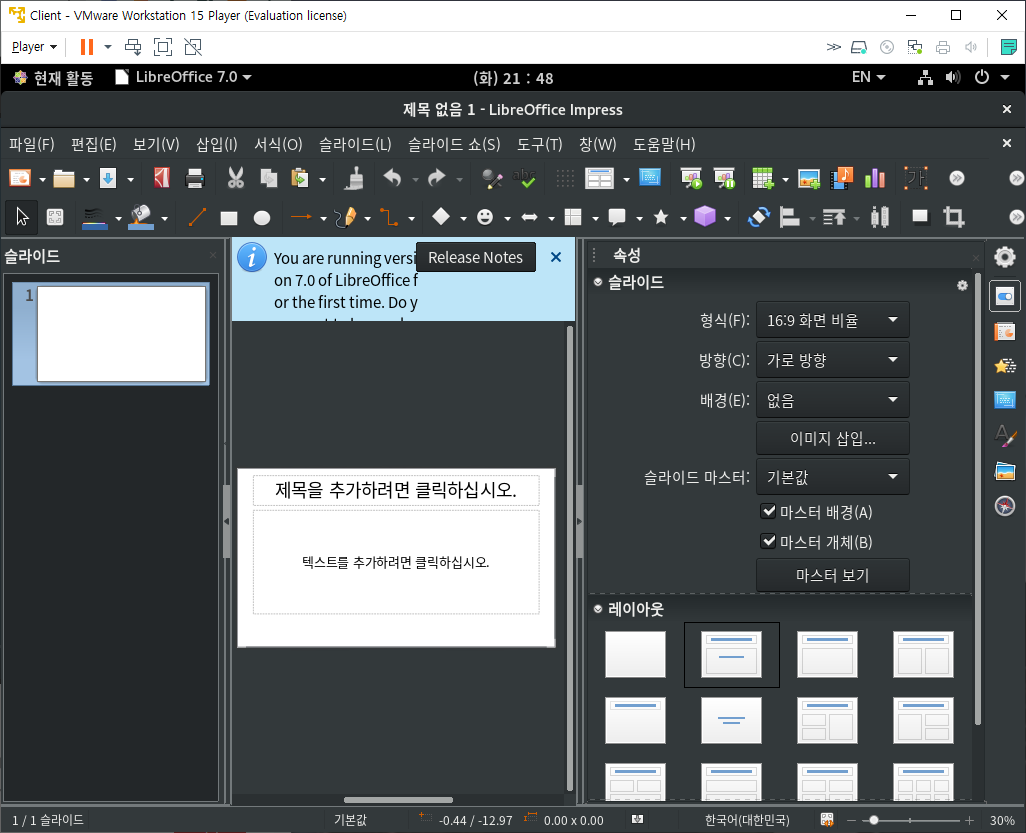Select the Insert Line tool
Screen dimensions: 1026x833
pyautogui.click(x=197, y=217)
